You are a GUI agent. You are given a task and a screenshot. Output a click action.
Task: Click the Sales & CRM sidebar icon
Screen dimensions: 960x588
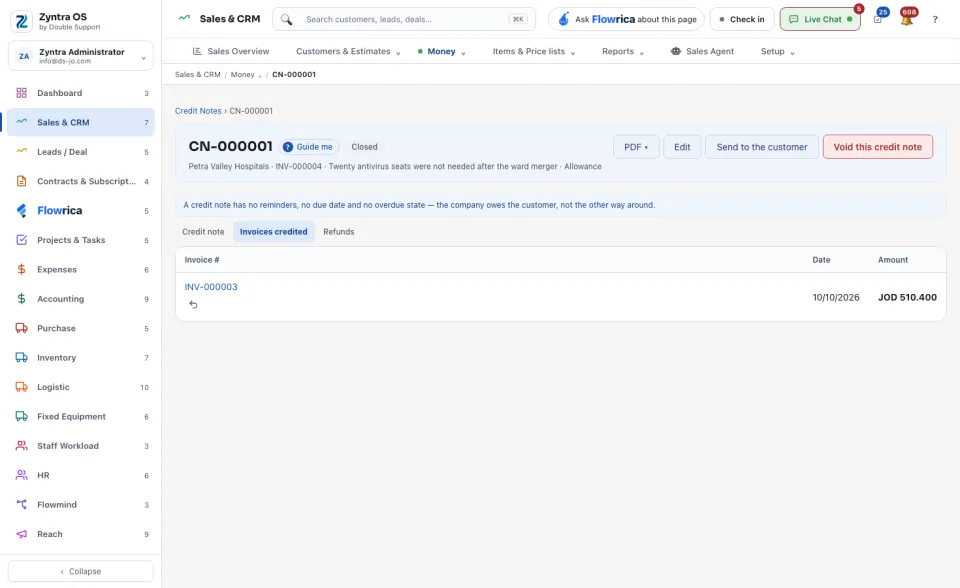pos(21,122)
